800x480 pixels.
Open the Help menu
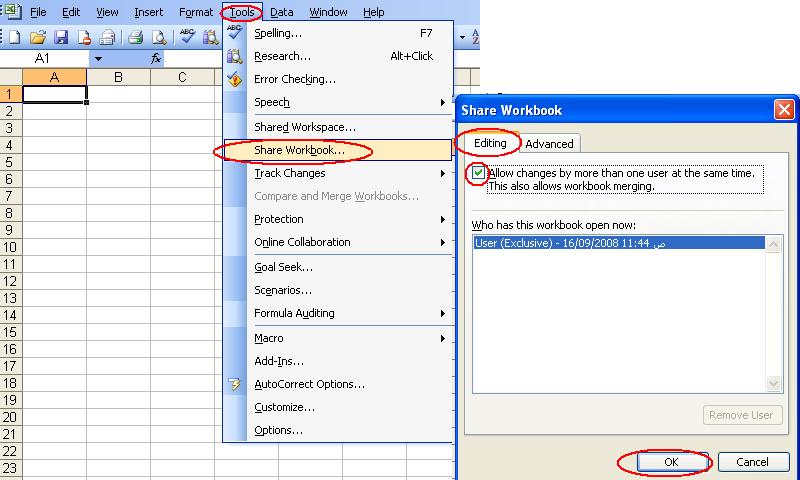[x=373, y=12]
